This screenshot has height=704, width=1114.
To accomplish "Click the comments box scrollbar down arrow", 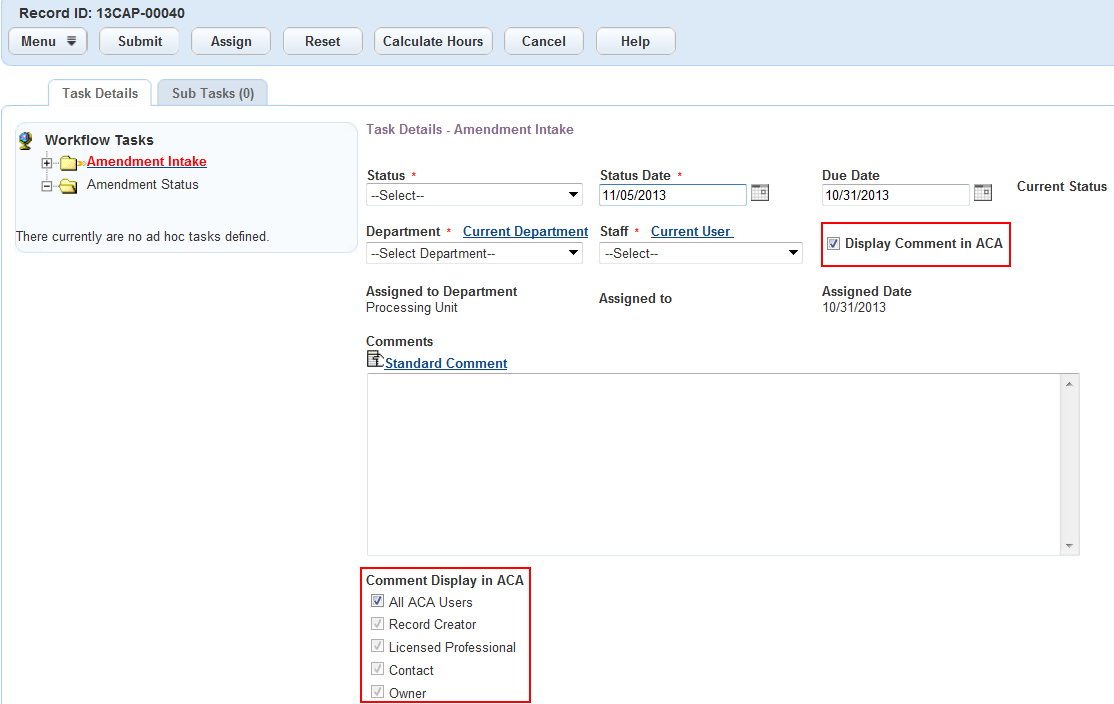I will [1070, 546].
